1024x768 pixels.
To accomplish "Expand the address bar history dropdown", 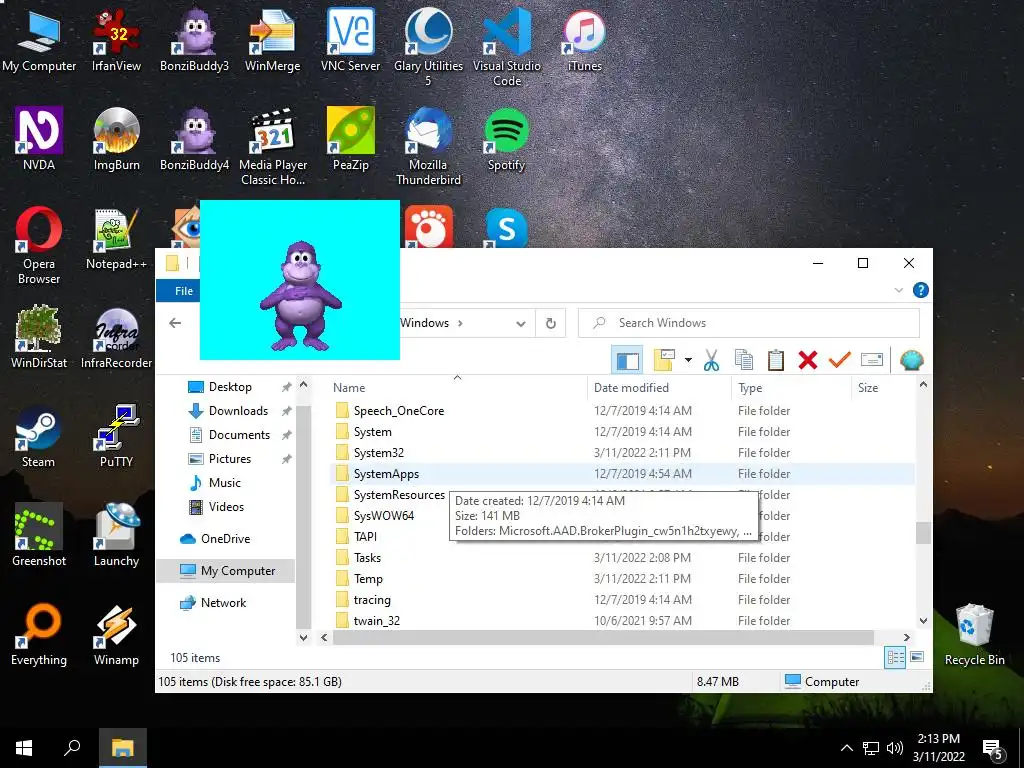I will (520, 323).
